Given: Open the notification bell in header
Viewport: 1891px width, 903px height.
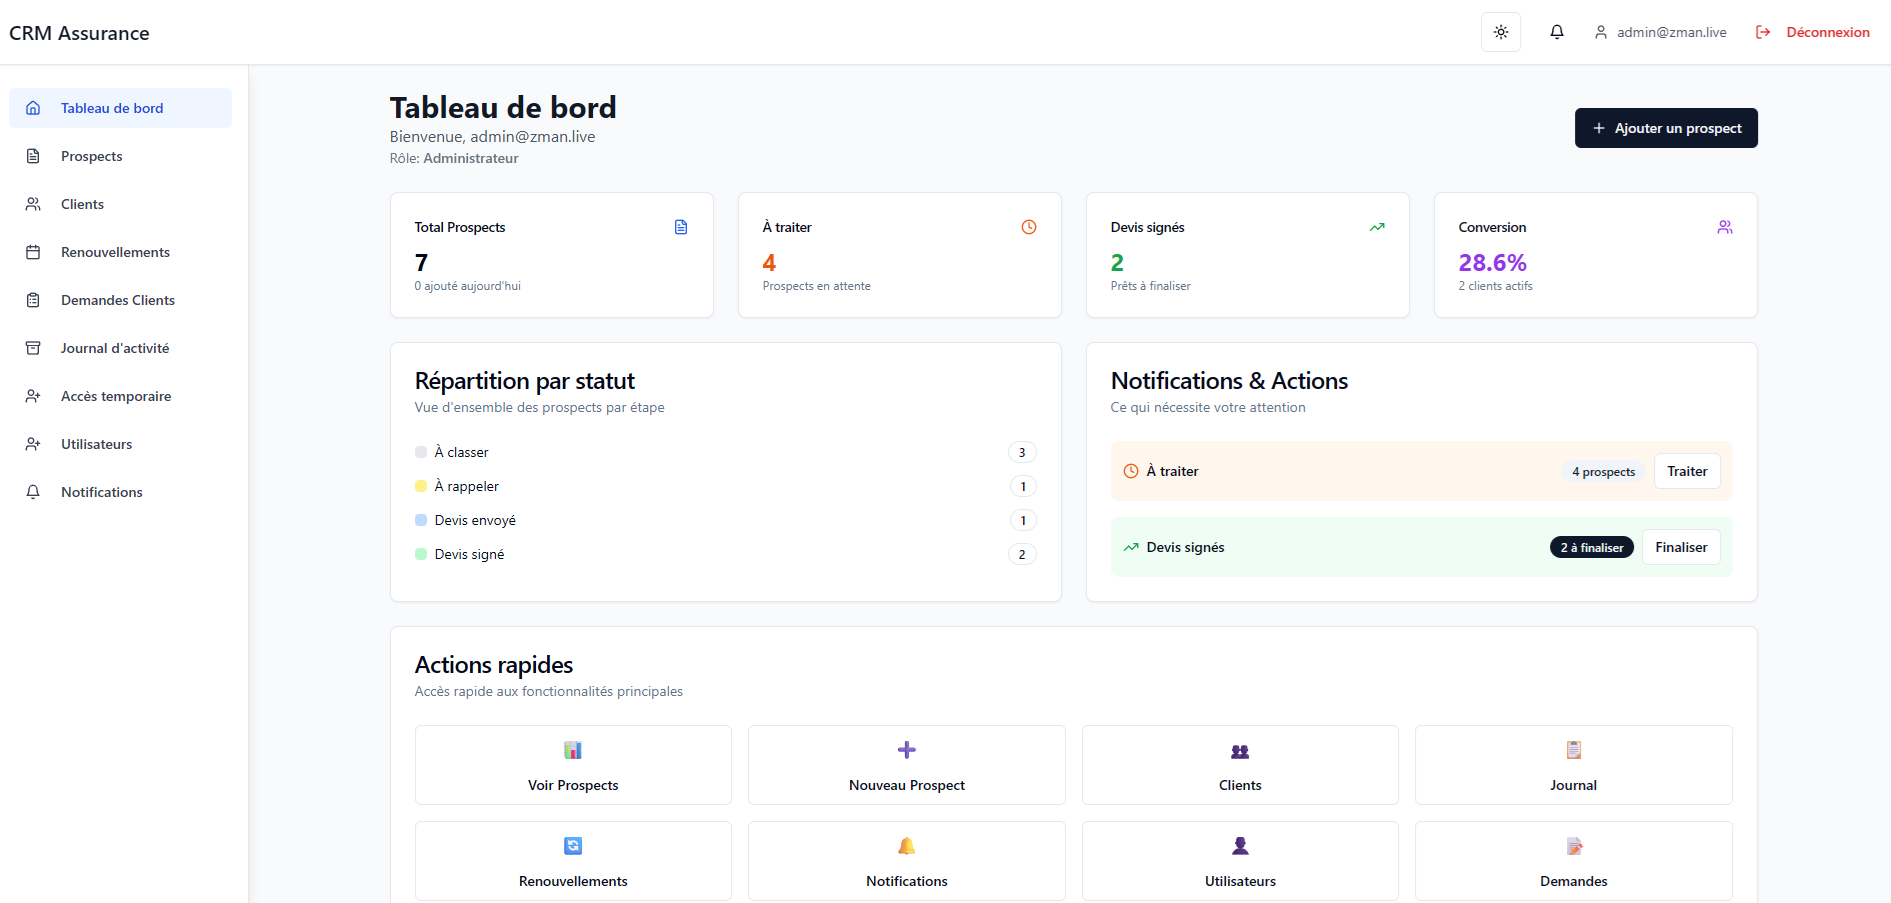Looking at the screenshot, I should point(1556,33).
